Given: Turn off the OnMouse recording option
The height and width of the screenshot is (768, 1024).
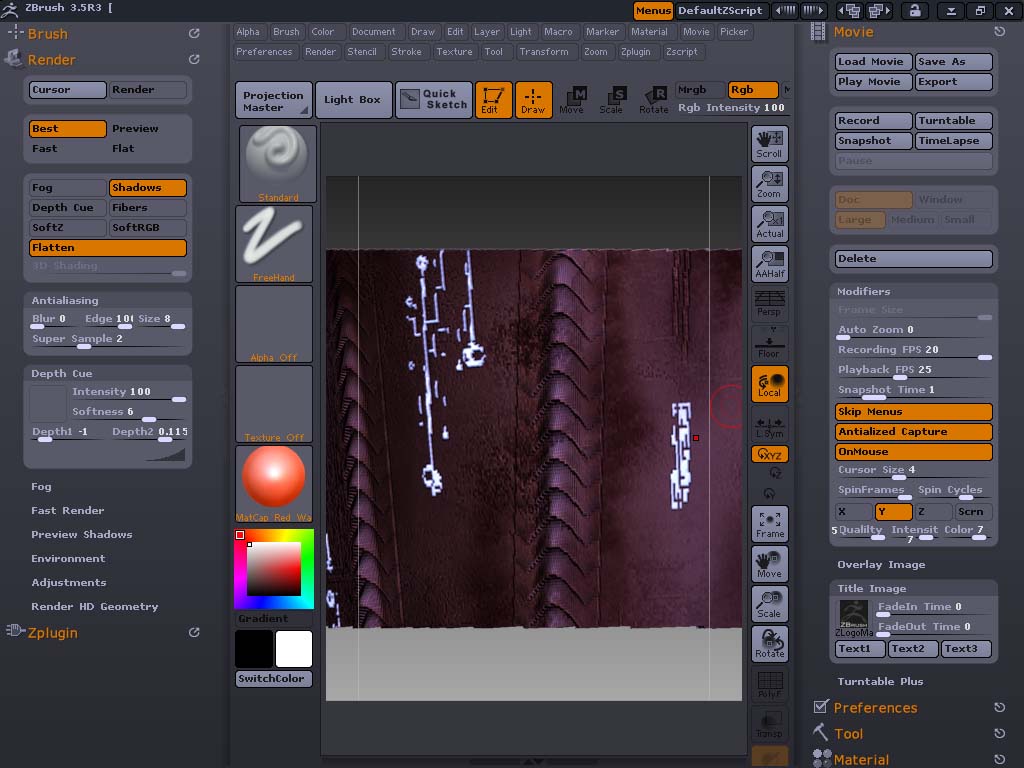Looking at the screenshot, I should [x=912, y=451].
